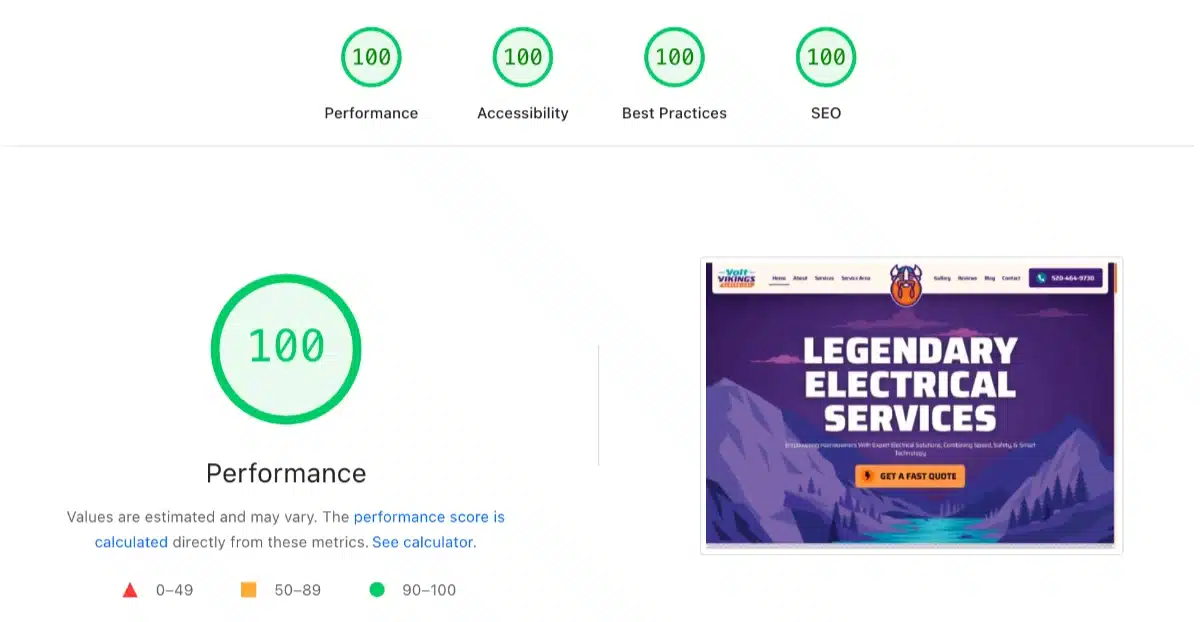This screenshot has width=1200, height=622.
Task: Select the SEO score circle
Action: click(826, 58)
